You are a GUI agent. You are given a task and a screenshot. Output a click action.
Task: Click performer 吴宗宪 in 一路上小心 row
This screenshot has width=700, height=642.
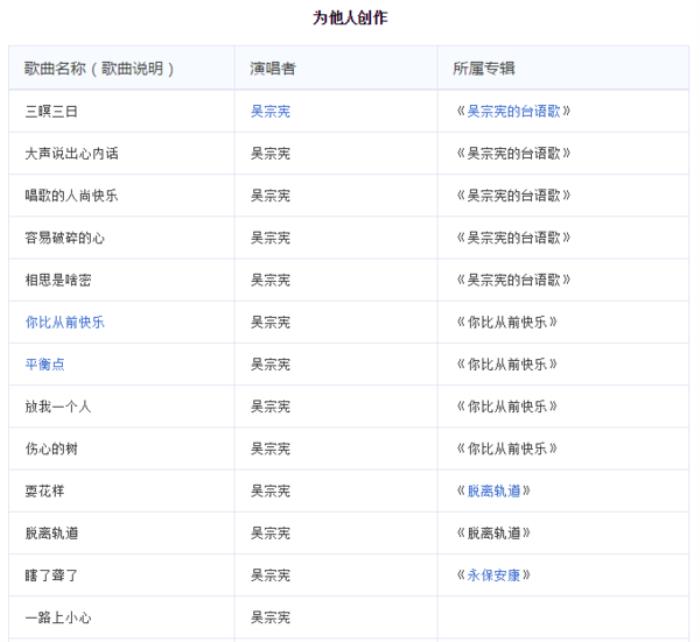(x=271, y=617)
